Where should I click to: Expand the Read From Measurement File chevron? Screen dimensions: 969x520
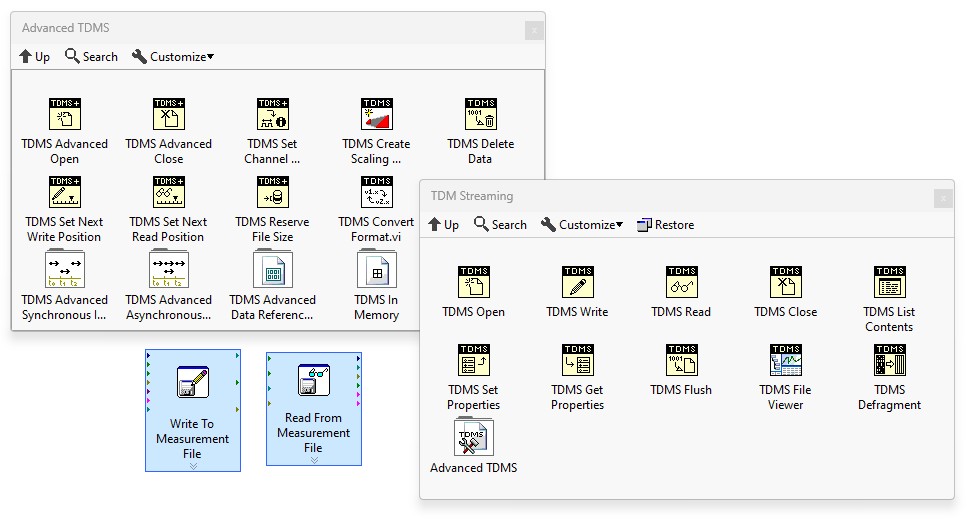[x=315, y=460]
